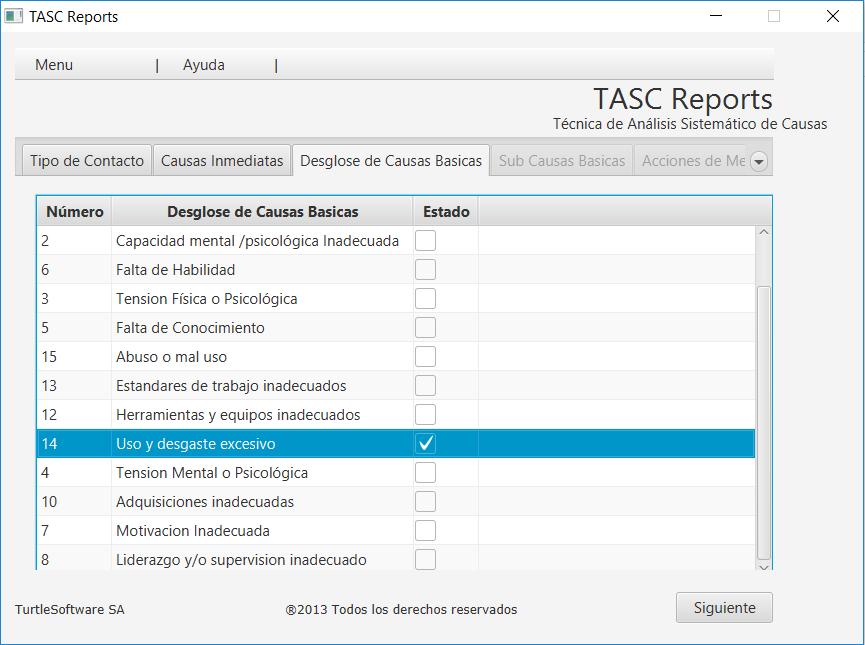Close the TASC Reports window

pos(832,16)
